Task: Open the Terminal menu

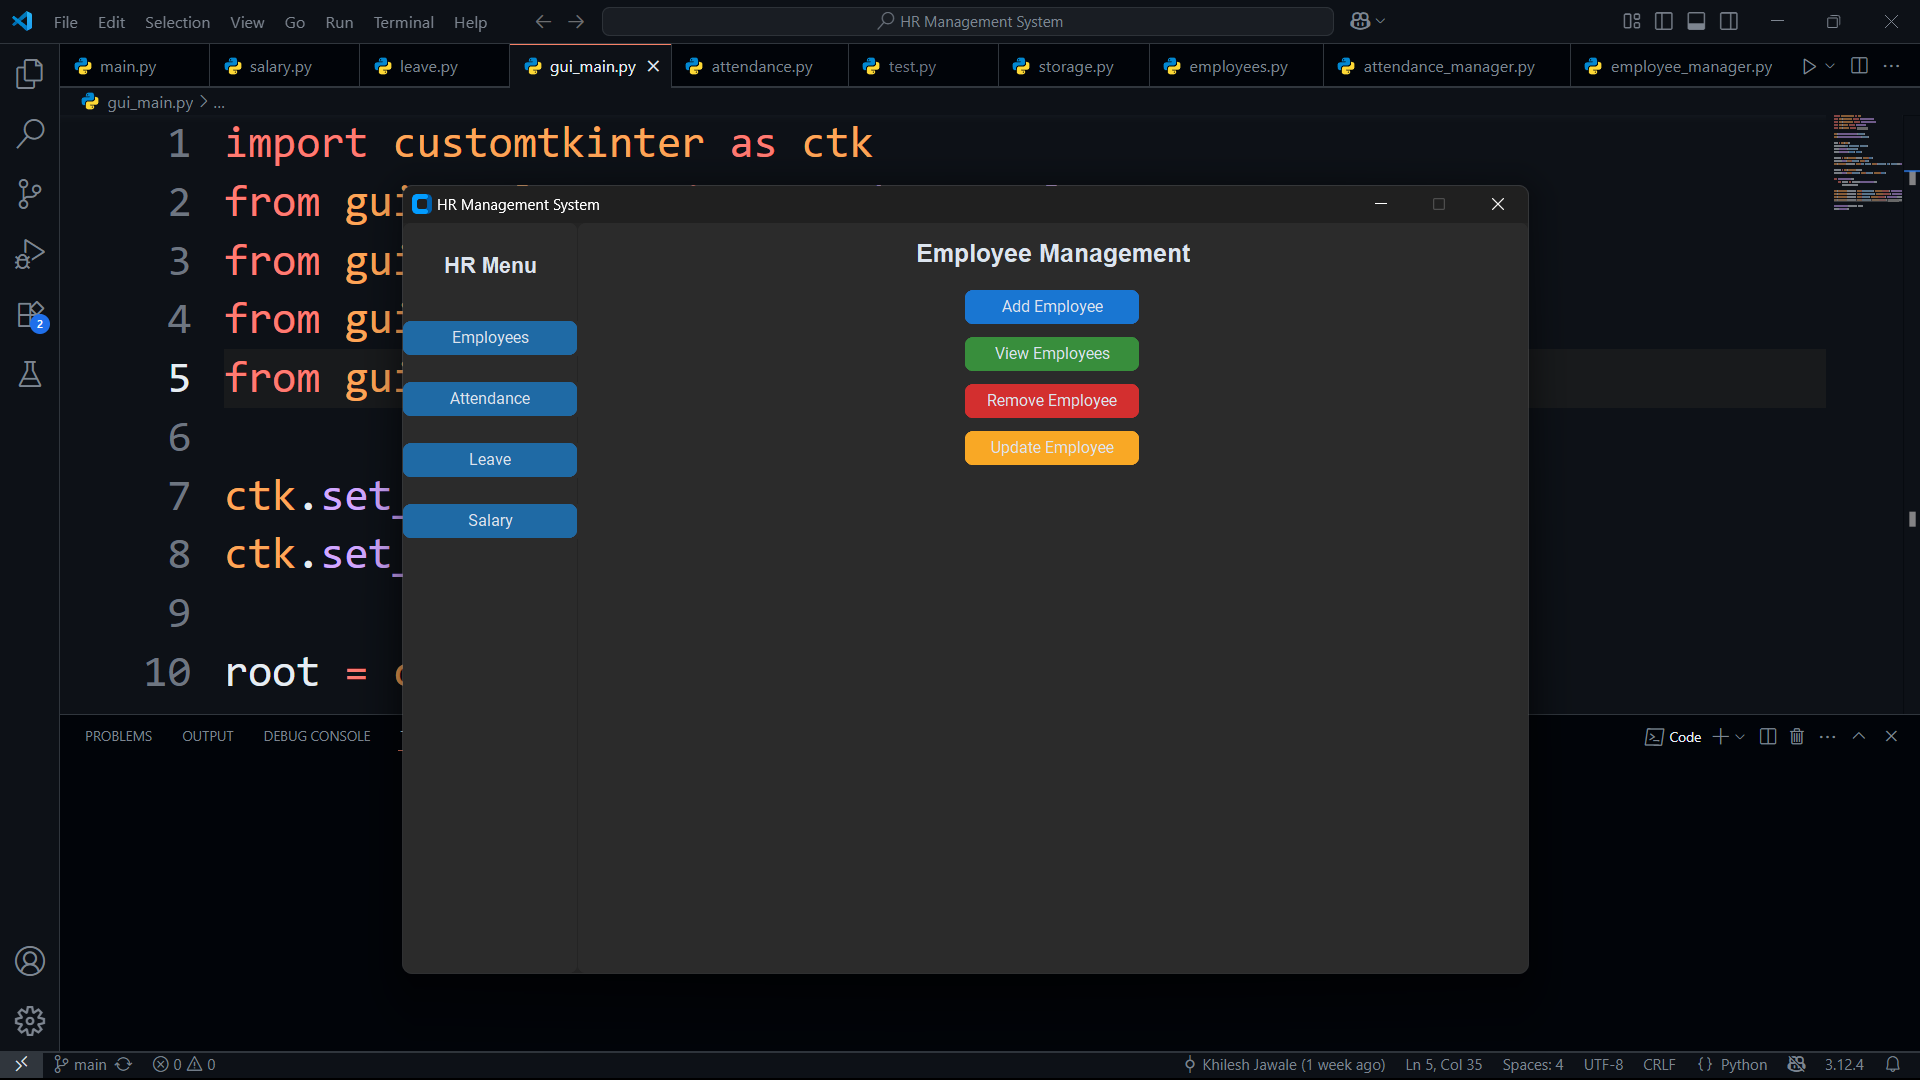Action: [403, 22]
